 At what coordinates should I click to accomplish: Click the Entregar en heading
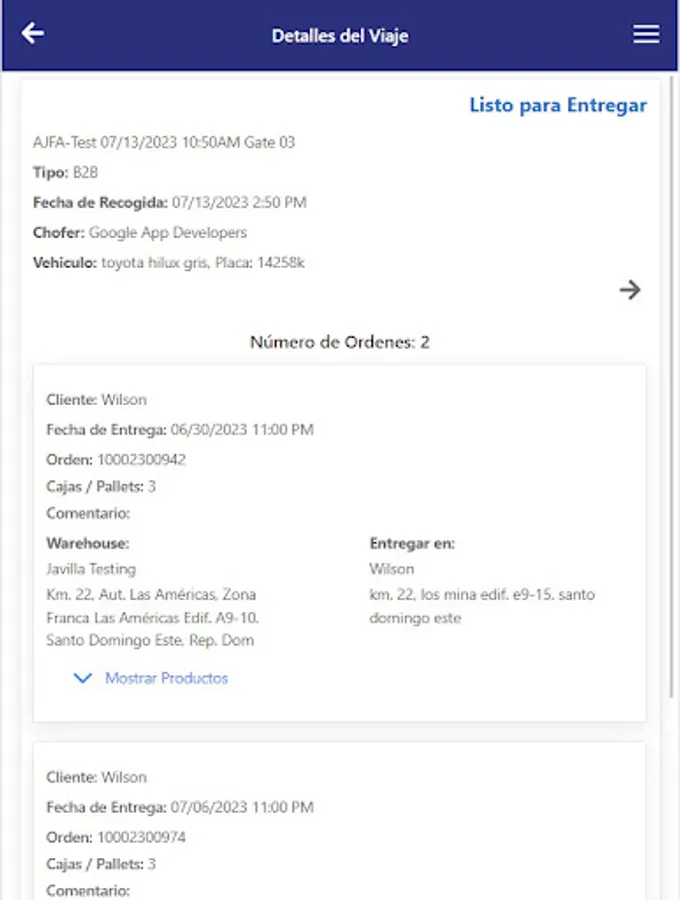click(x=412, y=544)
